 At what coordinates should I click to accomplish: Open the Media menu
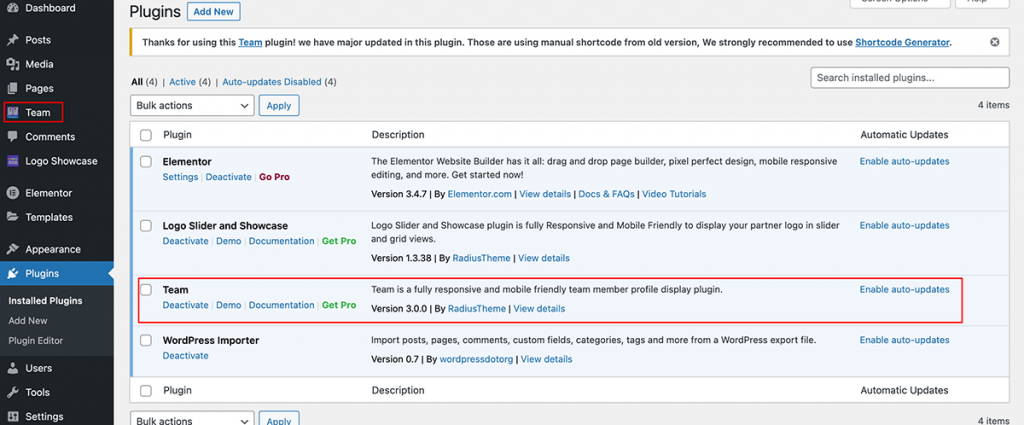[x=39, y=64]
